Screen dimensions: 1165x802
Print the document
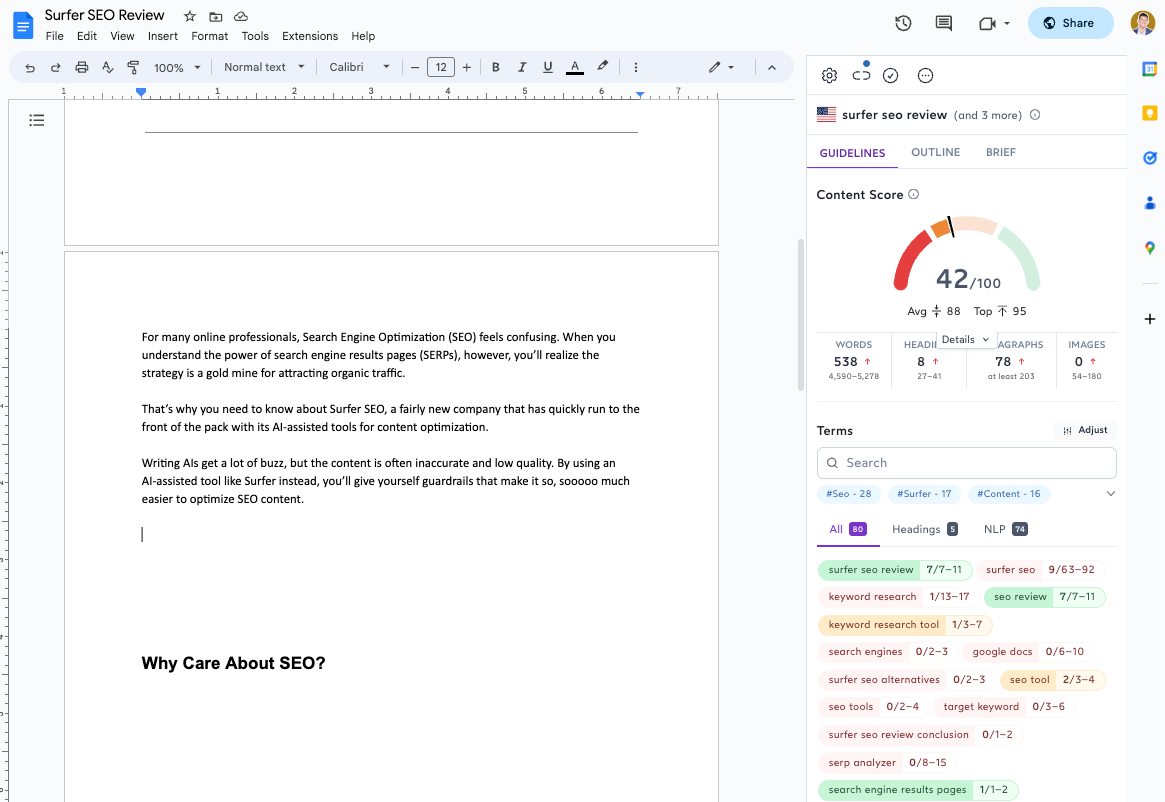coord(82,67)
